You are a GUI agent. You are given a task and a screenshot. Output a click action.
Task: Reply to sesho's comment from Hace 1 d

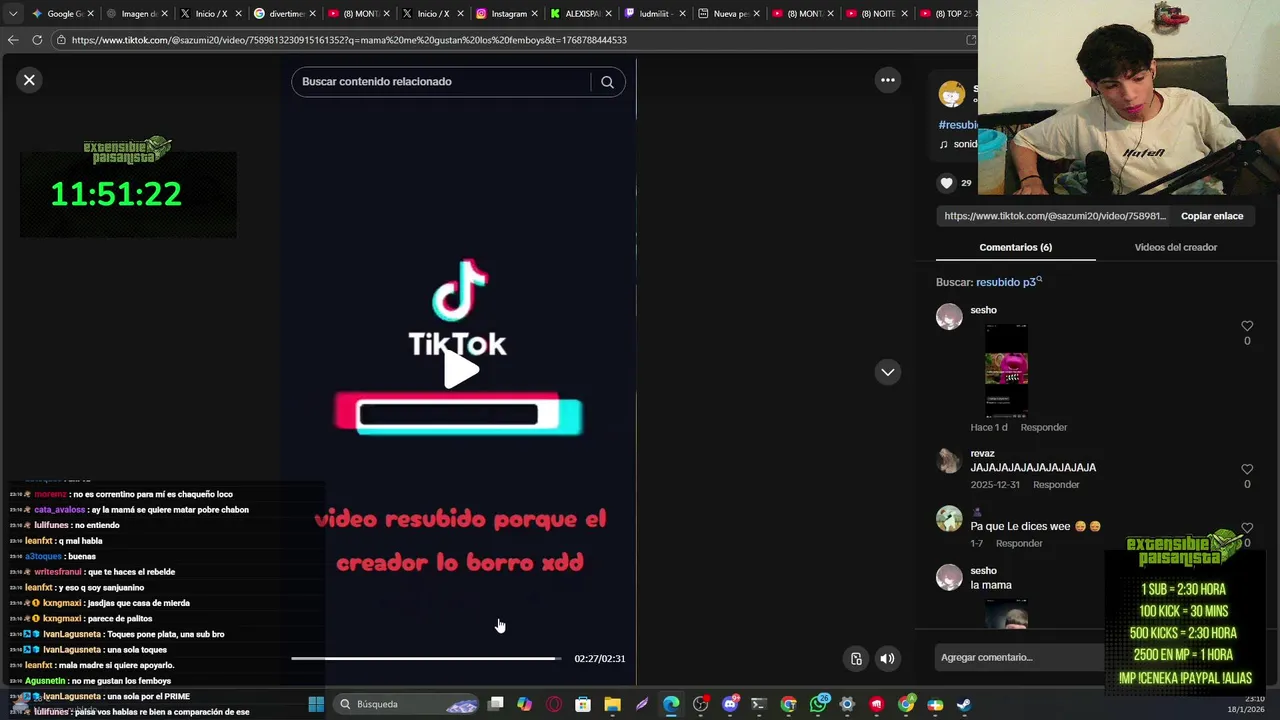pyautogui.click(x=1043, y=427)
